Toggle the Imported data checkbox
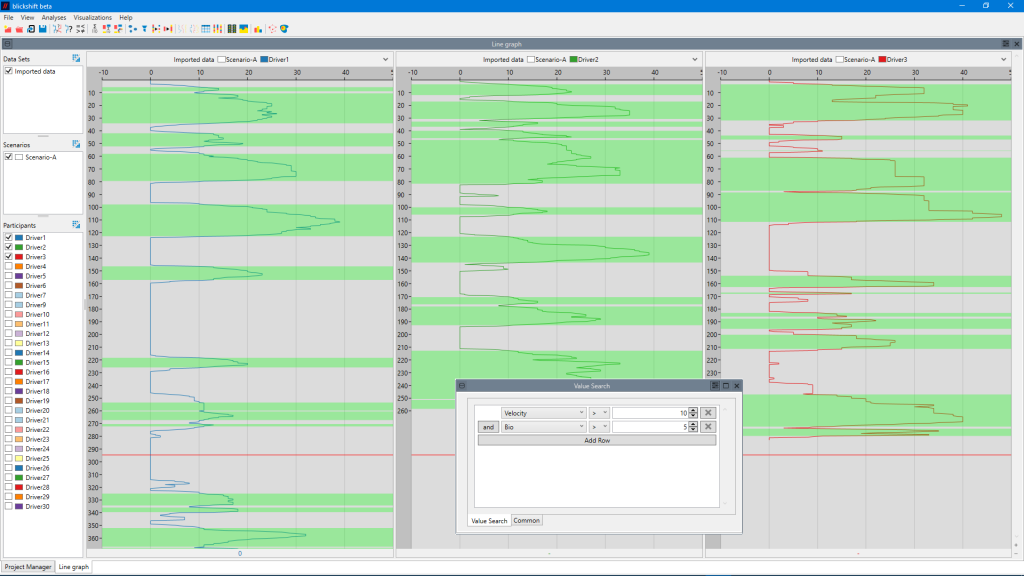The image size is (1024, 576). tap(9, 72)
